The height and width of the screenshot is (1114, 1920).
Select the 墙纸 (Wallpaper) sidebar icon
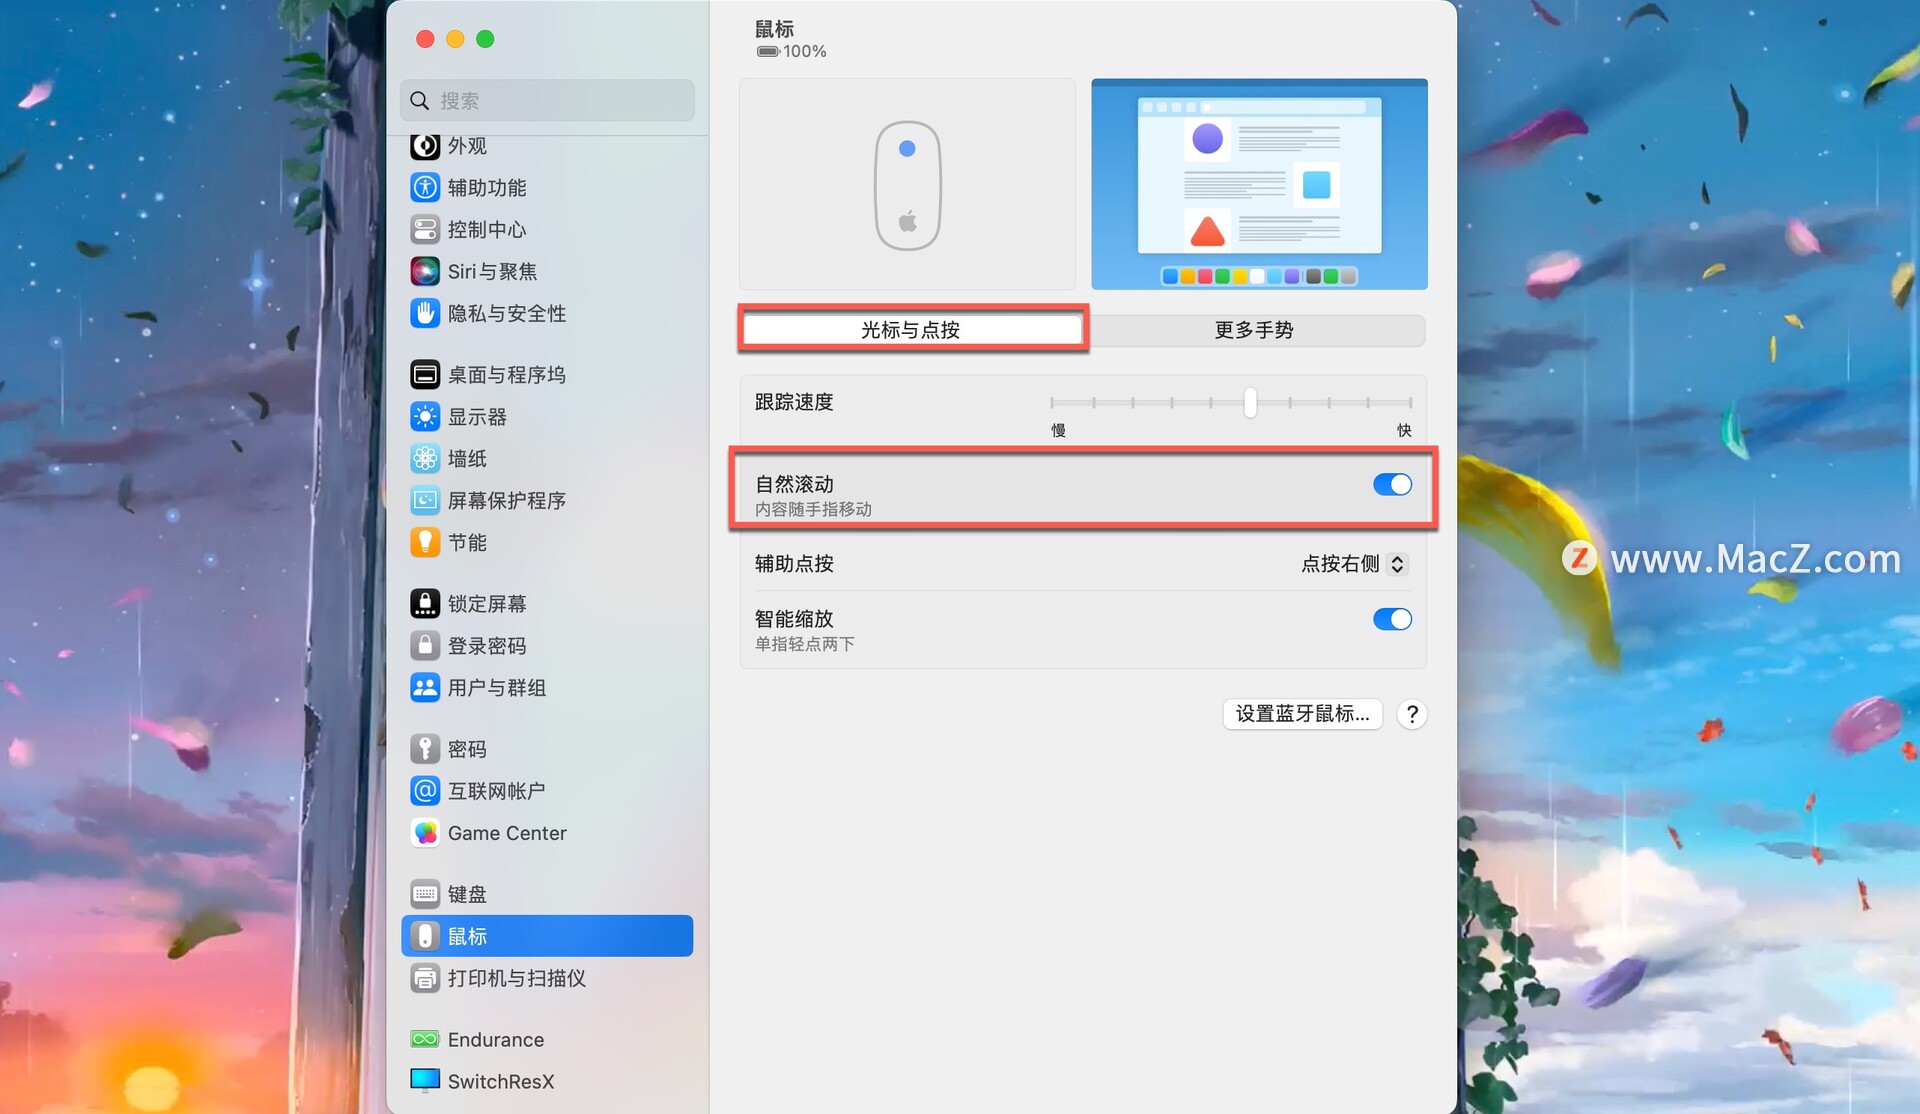point(425,458)
